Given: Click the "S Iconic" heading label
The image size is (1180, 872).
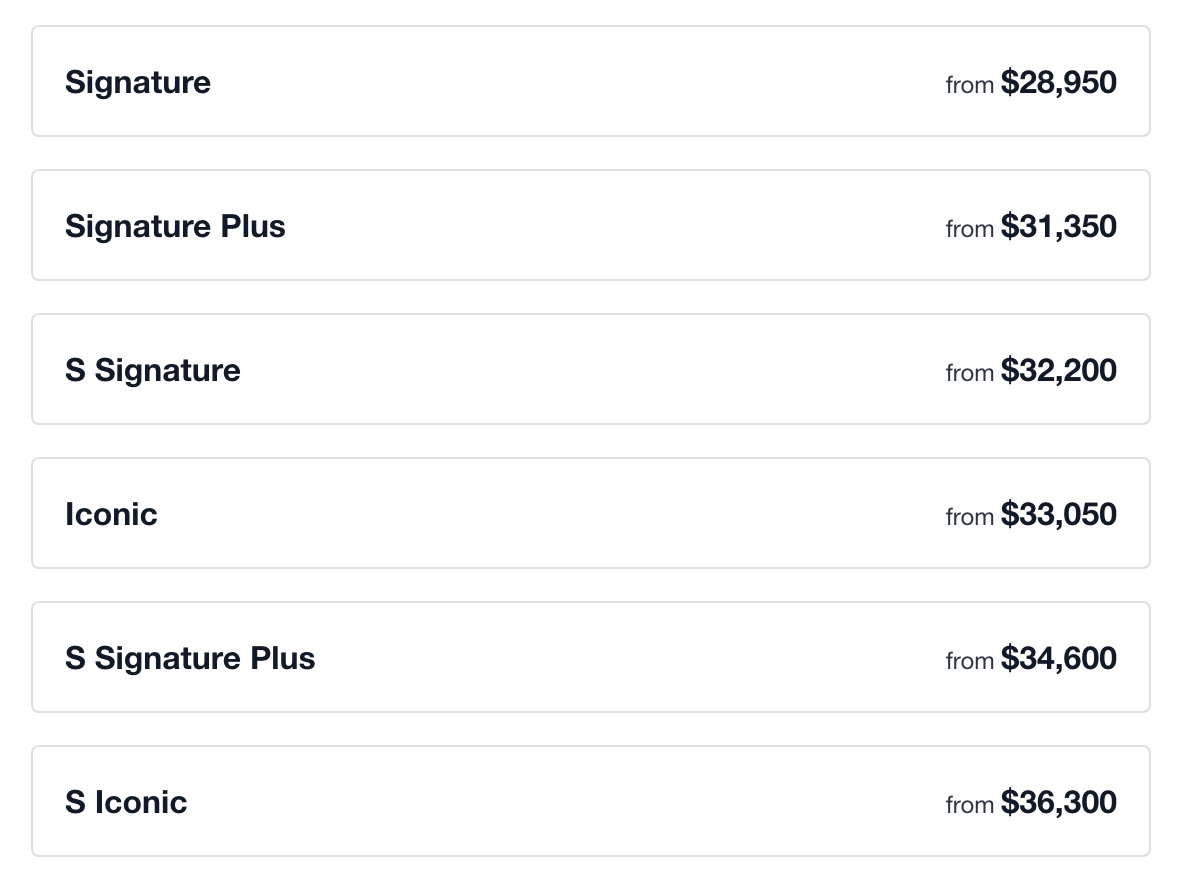Looking at the screenshot, I should click(x=126, y=802).
